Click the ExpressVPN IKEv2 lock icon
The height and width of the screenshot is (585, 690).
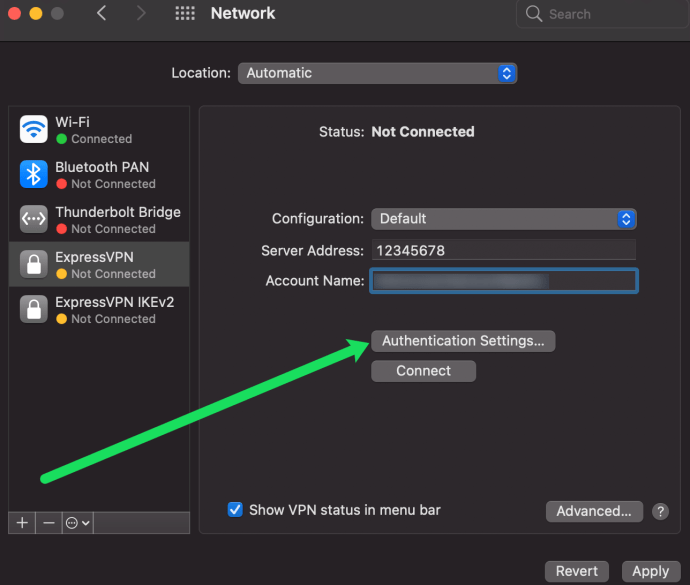33,309
